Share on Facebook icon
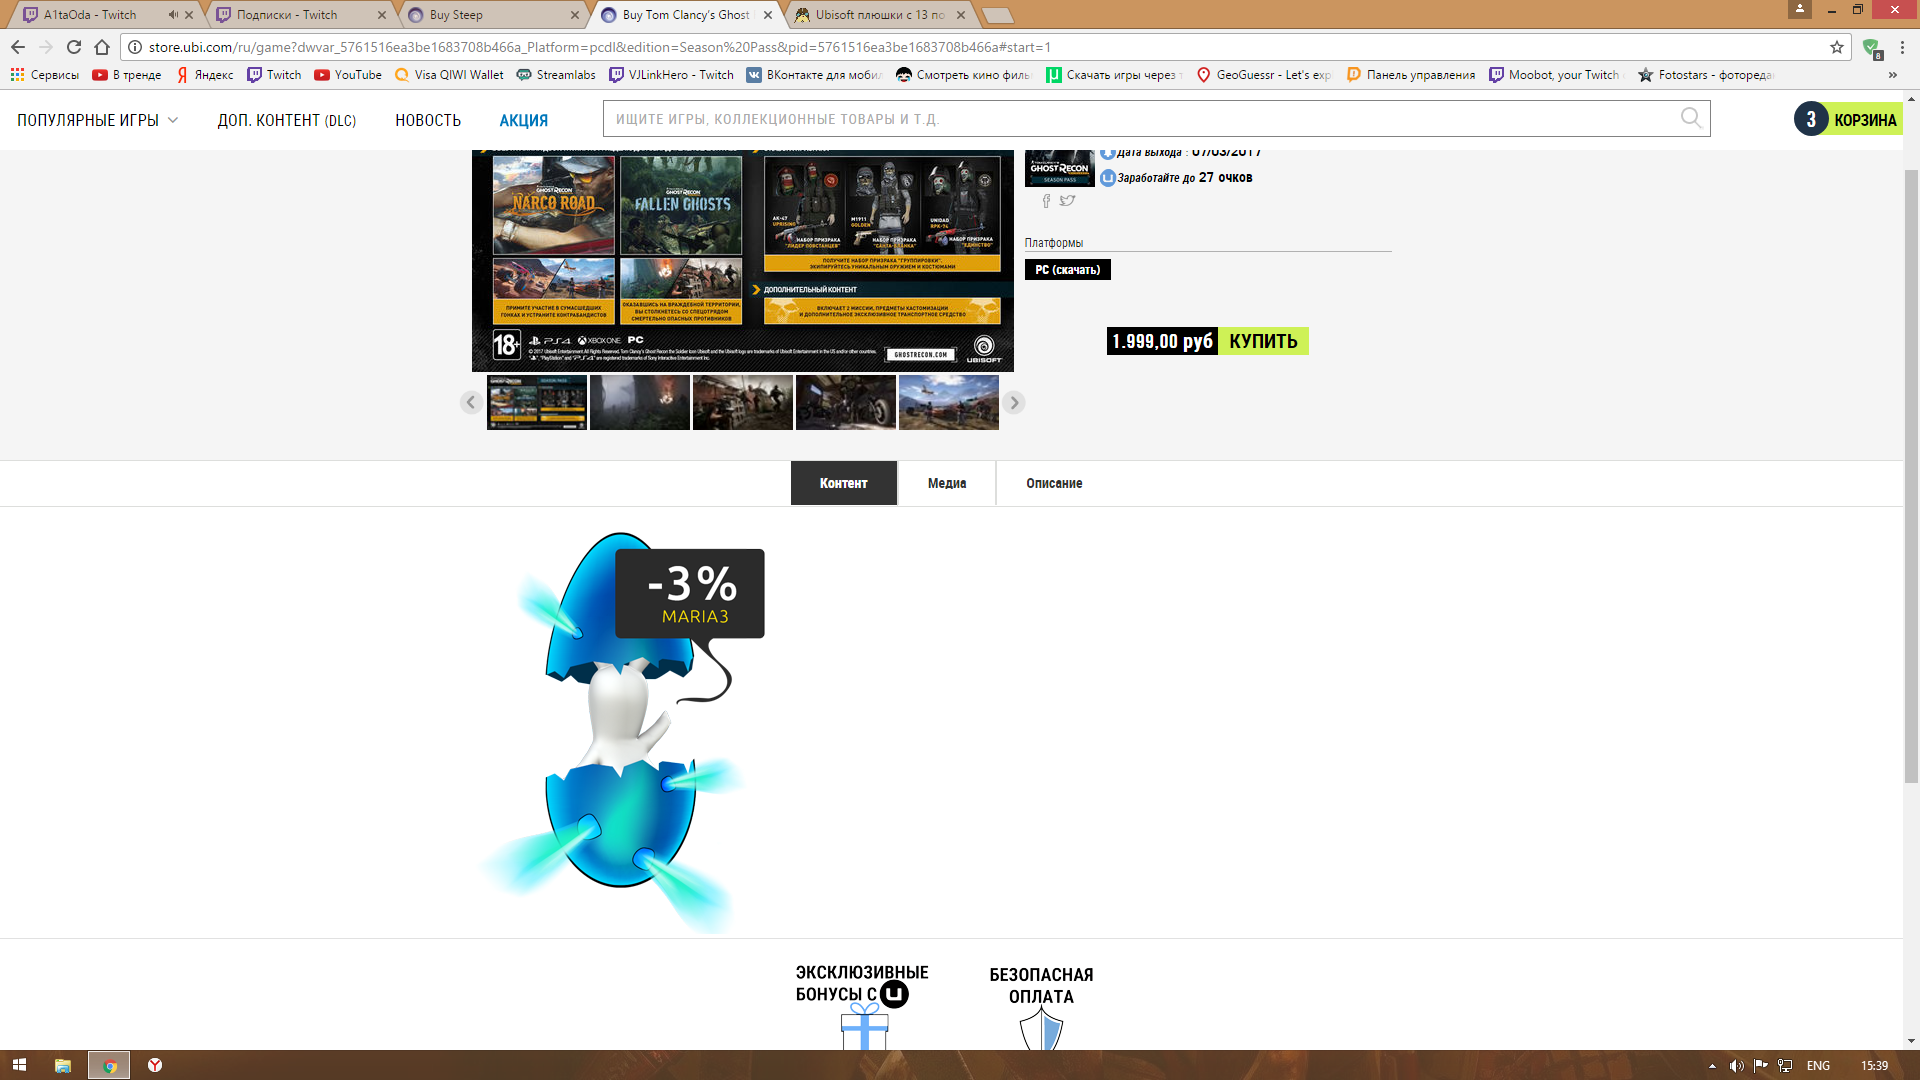Screen dimensions: 1920x1080 [1047, 201]
